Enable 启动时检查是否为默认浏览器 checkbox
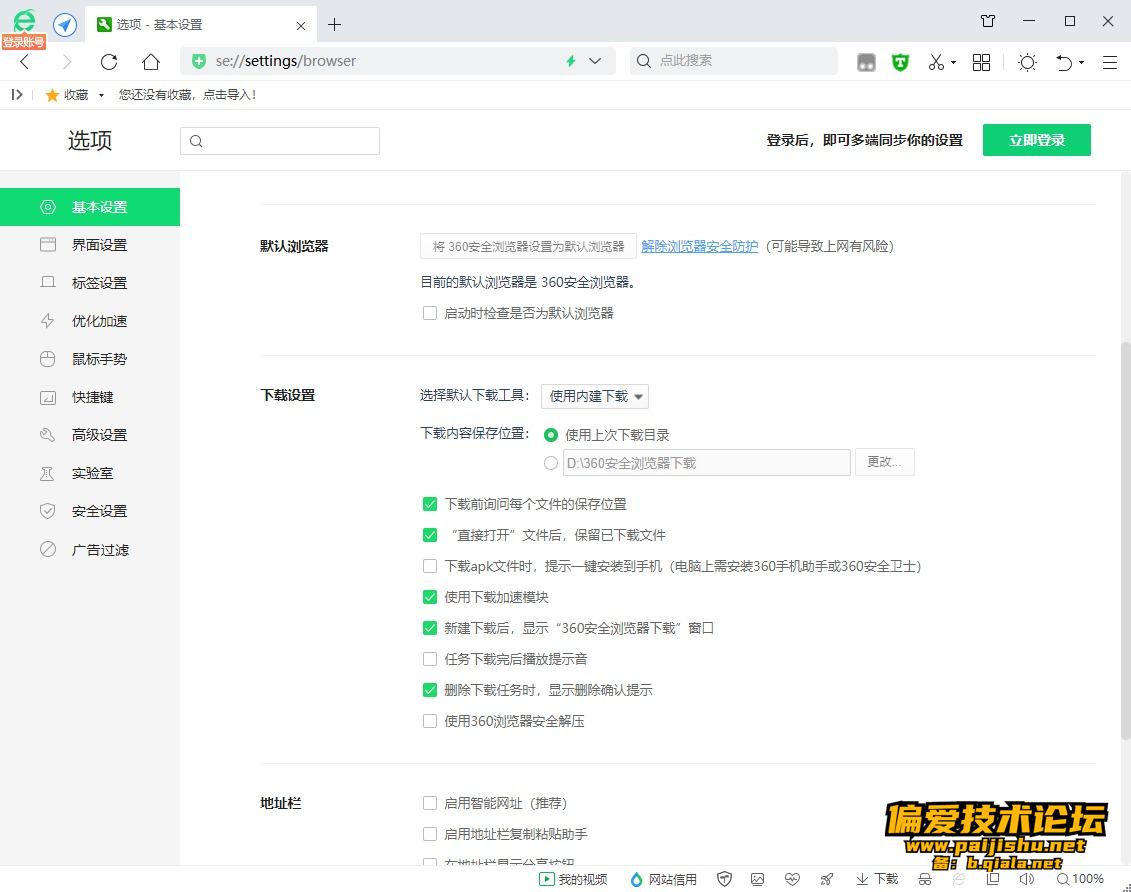 pyautogui.click(x=430, y=313)
